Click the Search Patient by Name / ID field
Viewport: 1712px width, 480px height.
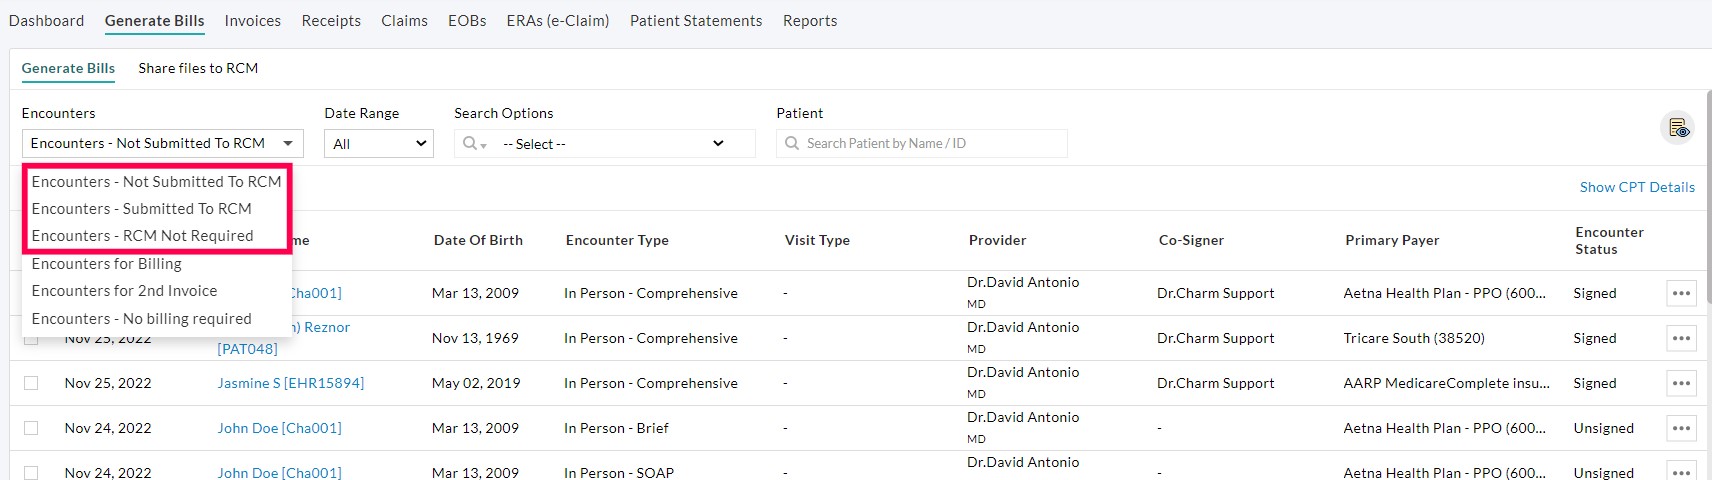coord(930,144)
